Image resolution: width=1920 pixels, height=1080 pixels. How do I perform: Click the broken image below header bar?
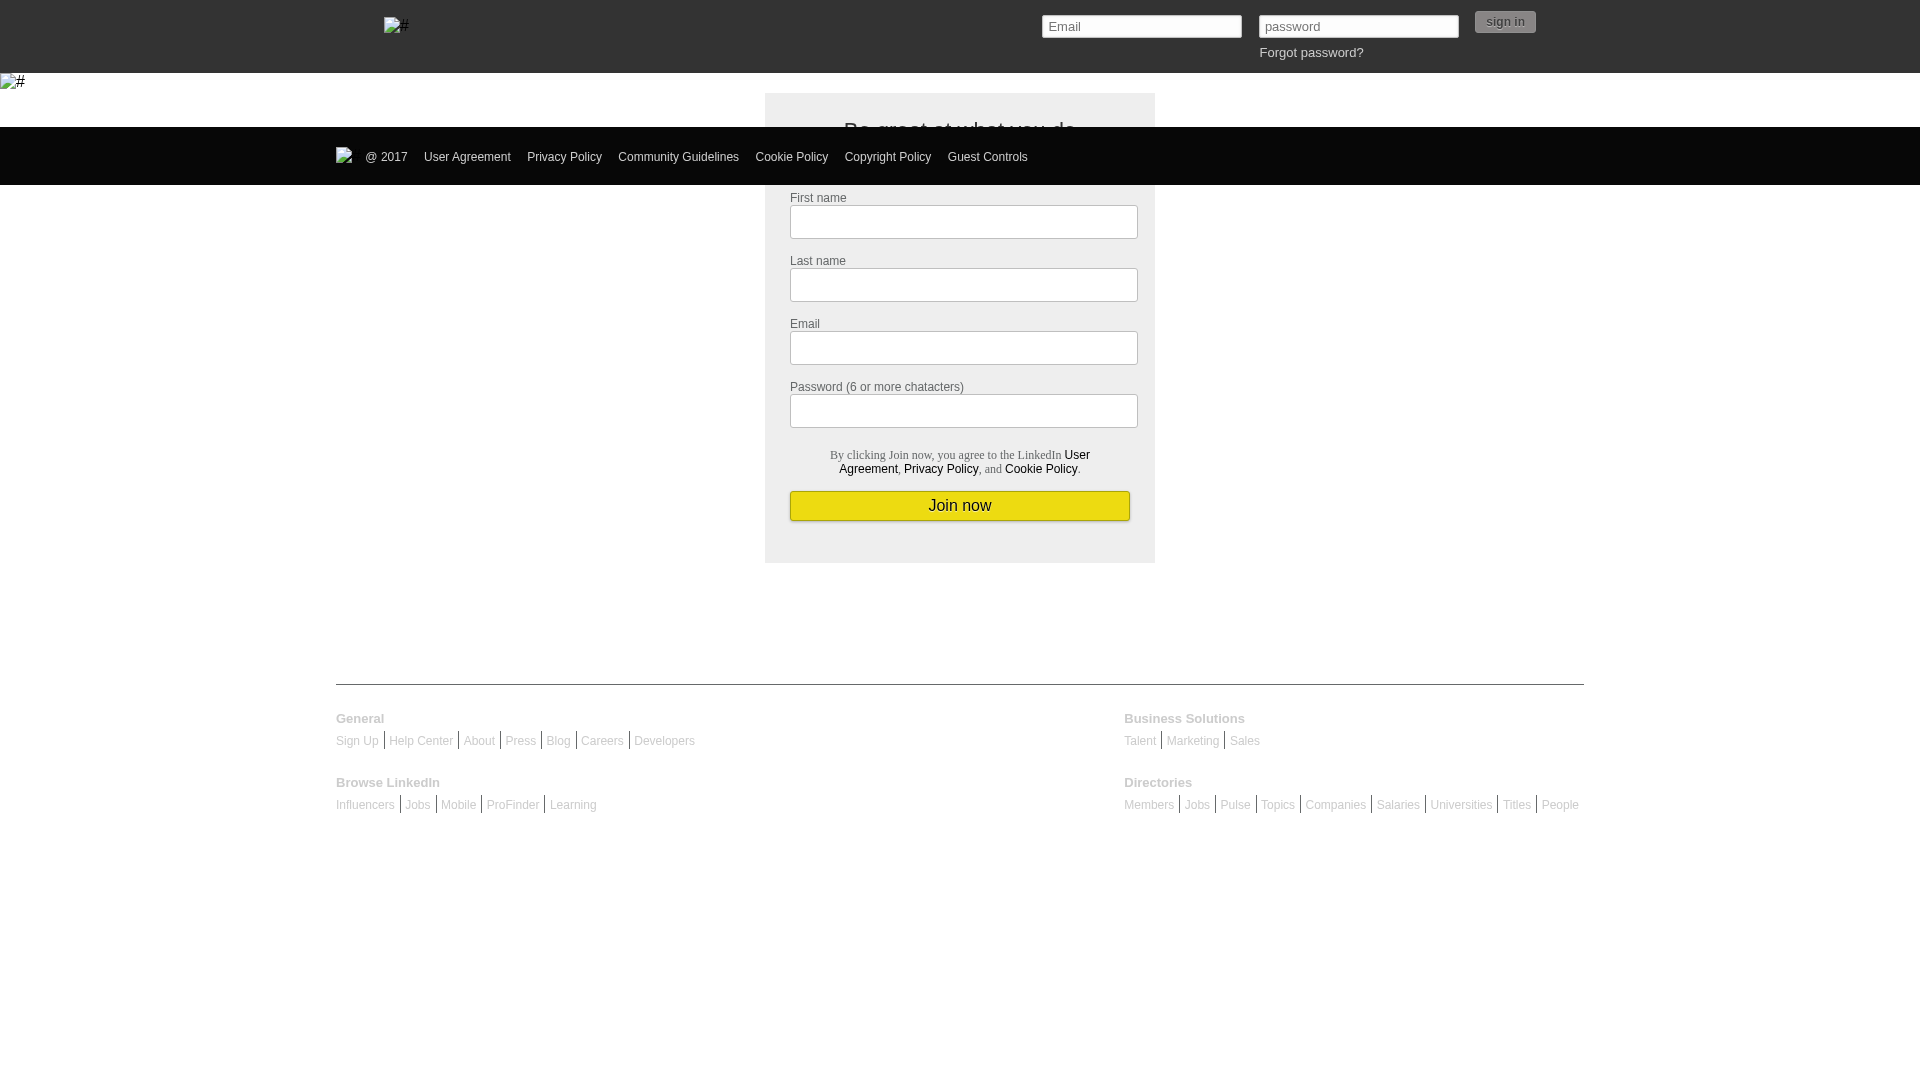tap(13, 82)
